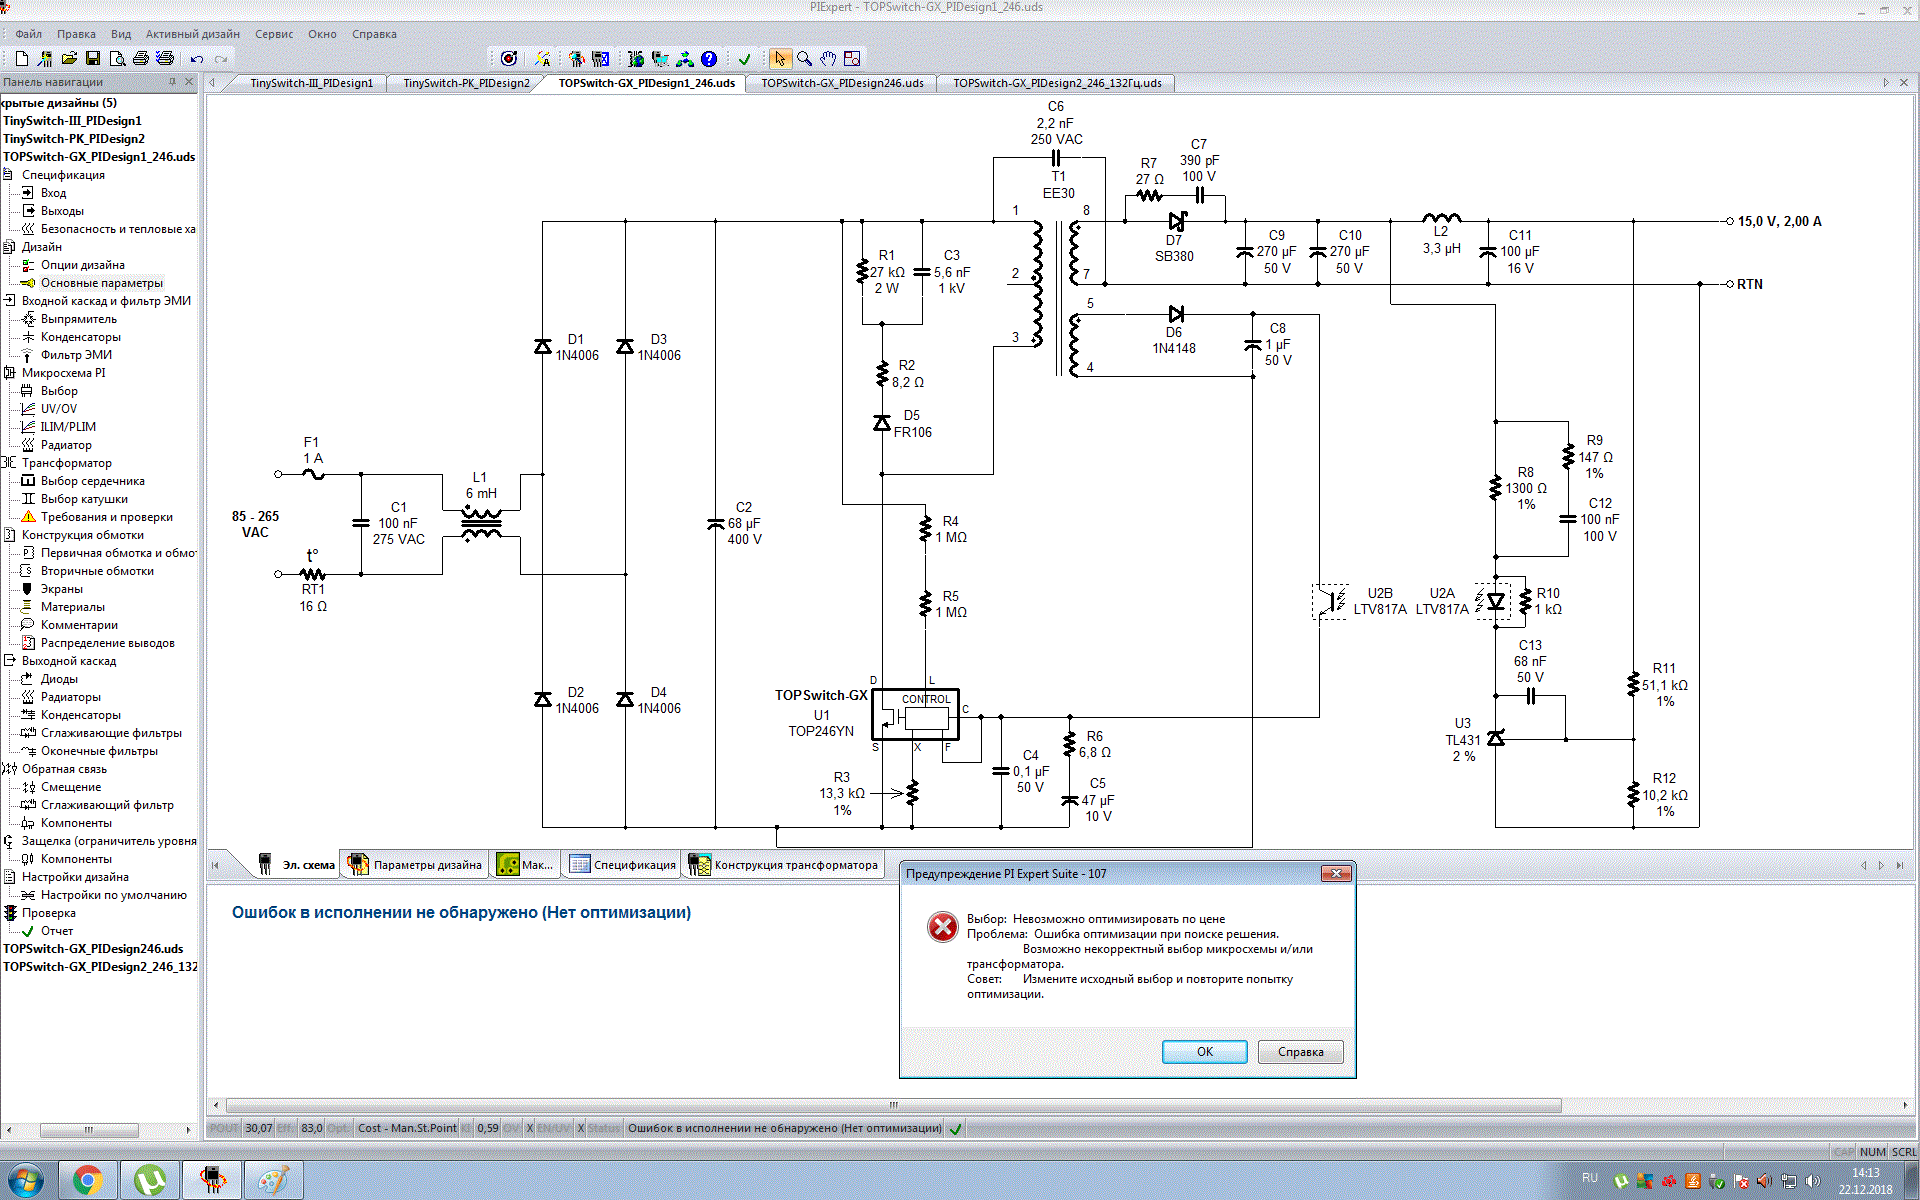Open the Правка menu

[x=76, y=34]
